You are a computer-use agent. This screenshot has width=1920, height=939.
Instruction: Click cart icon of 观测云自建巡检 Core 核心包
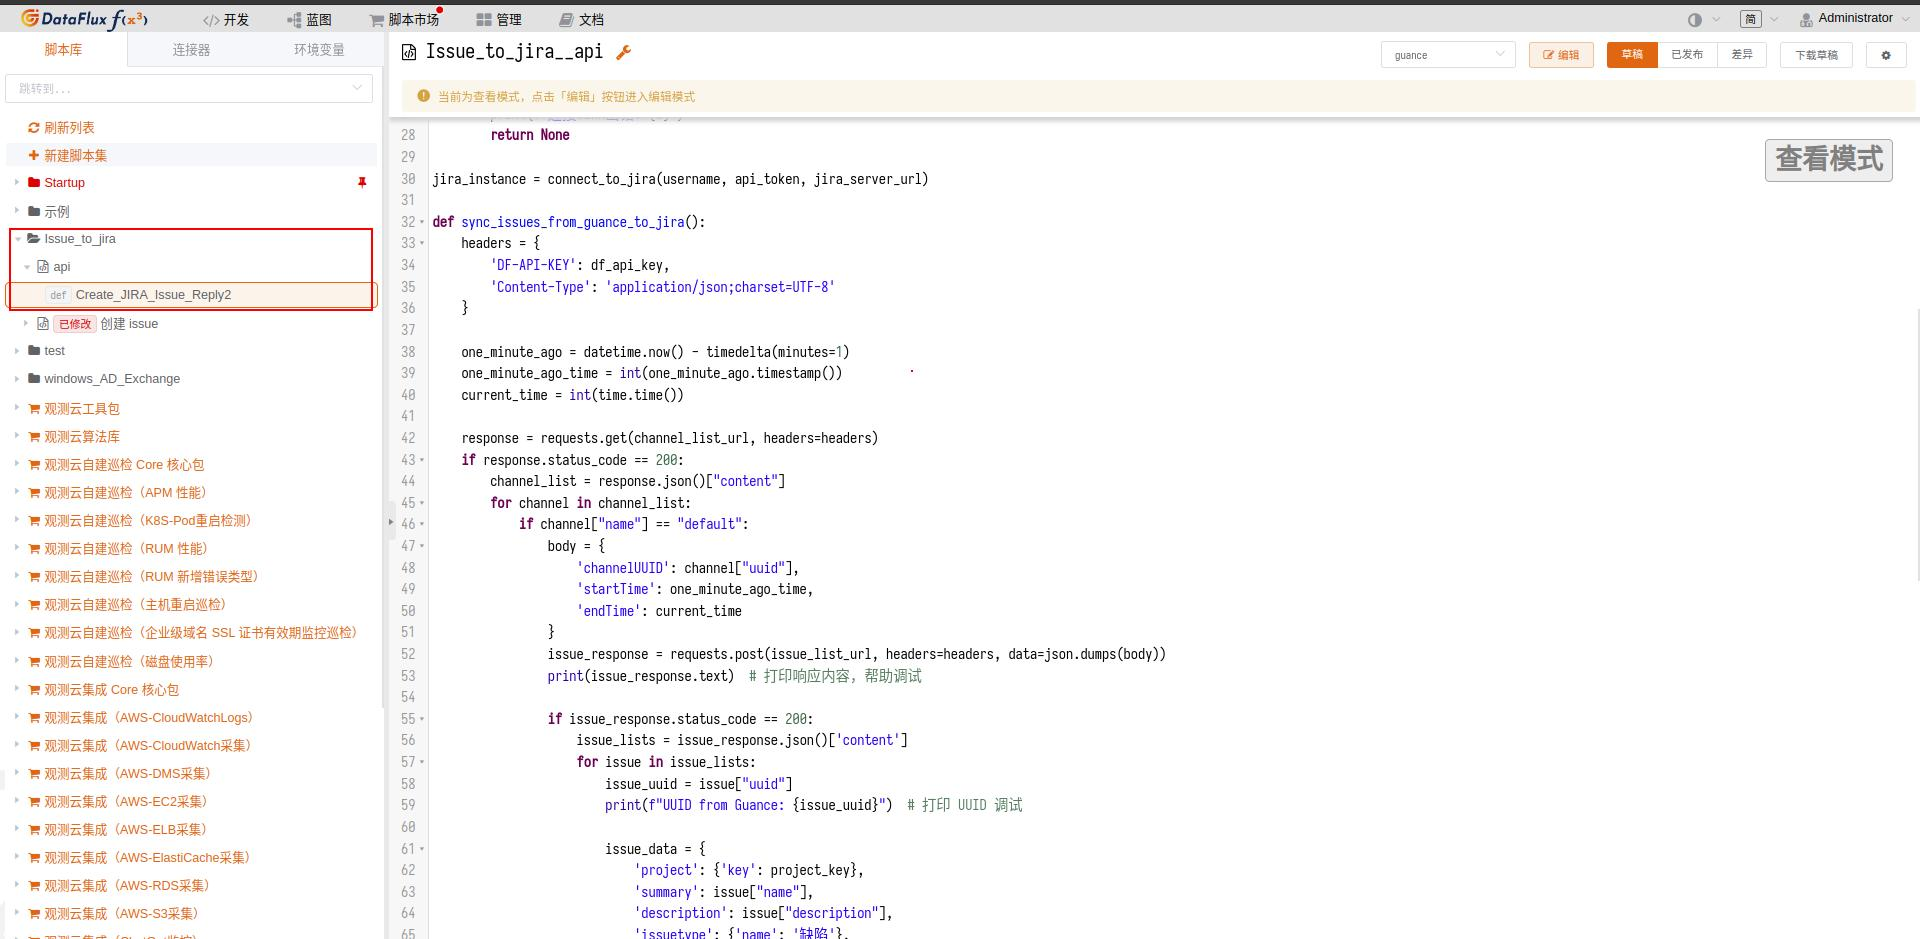click(34, 465)
